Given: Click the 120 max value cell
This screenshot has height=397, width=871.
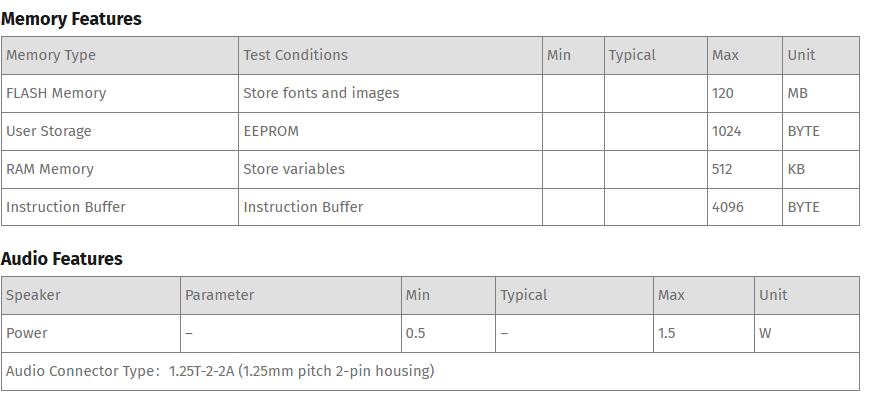Looking at the screenshot, I should point(745,93).
